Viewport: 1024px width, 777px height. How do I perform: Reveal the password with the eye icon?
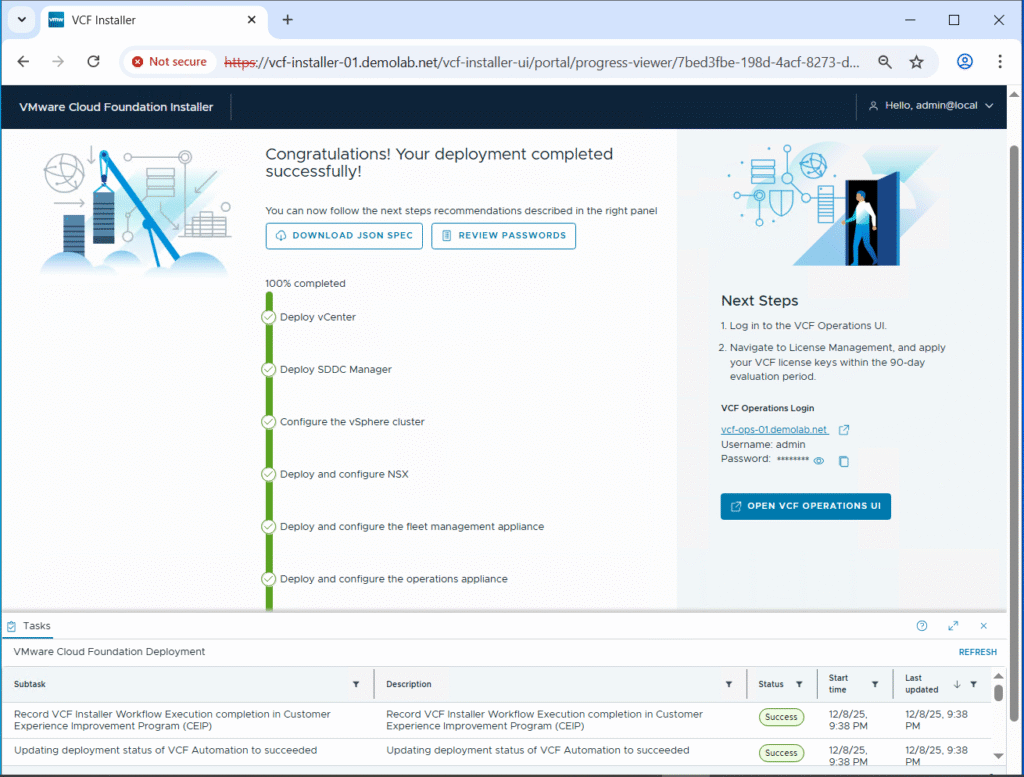point(818,461)
